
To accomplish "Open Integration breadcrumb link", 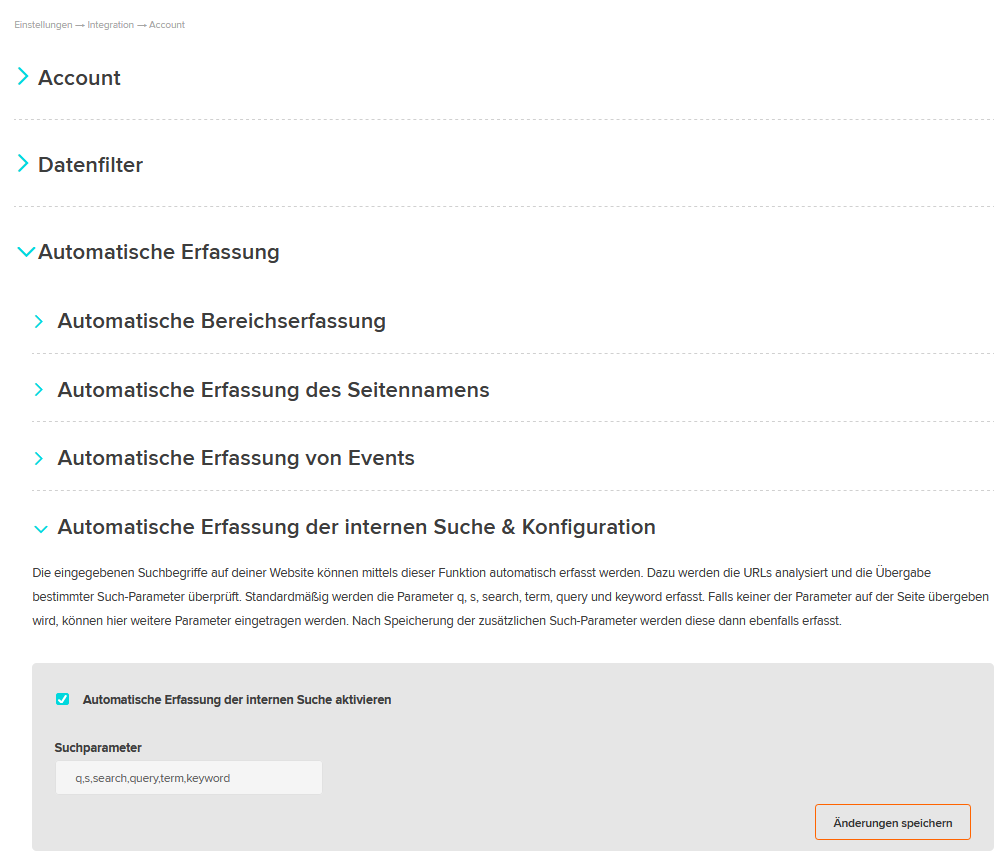I will 110,25.
